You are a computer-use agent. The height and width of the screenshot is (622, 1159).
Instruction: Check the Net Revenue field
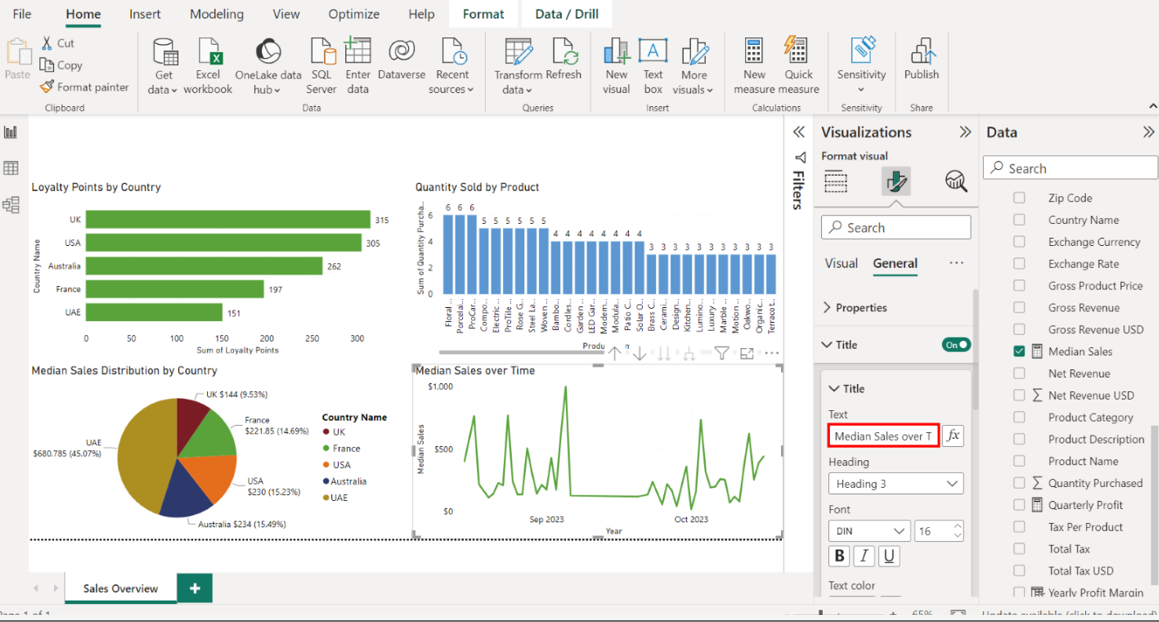pyautogui.click(x=1019, y=373)
